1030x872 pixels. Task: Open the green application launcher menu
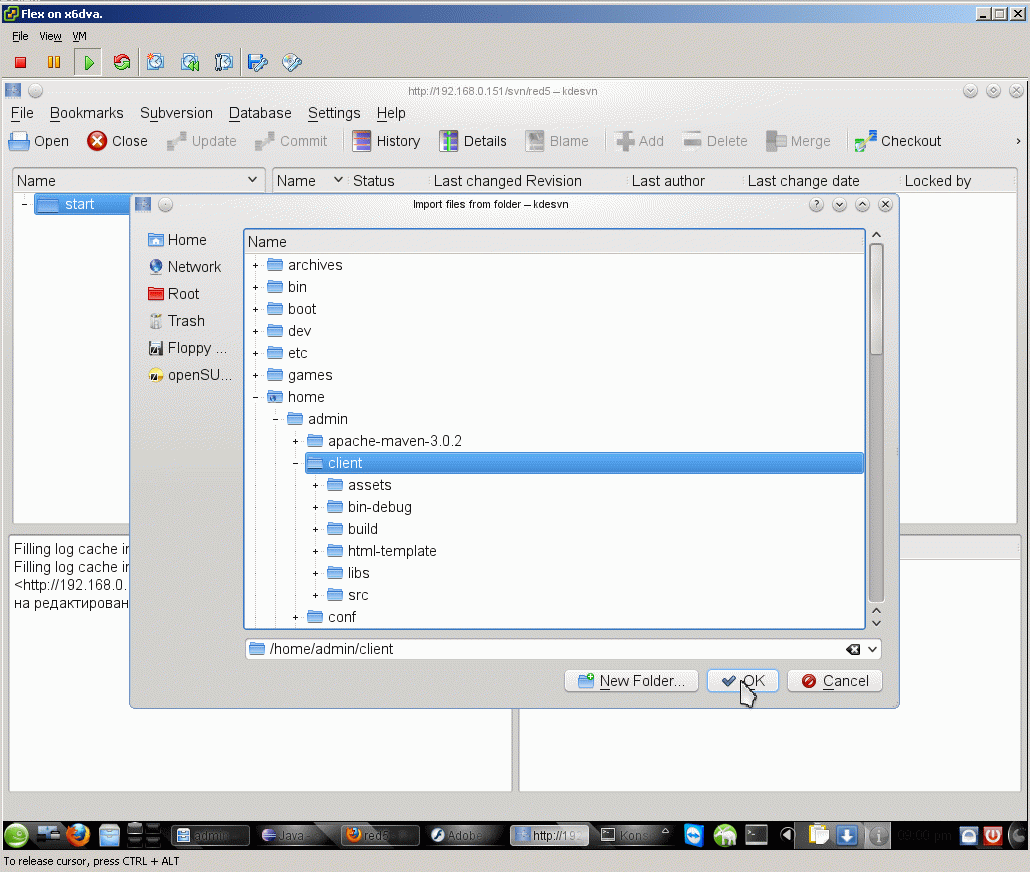16,835
